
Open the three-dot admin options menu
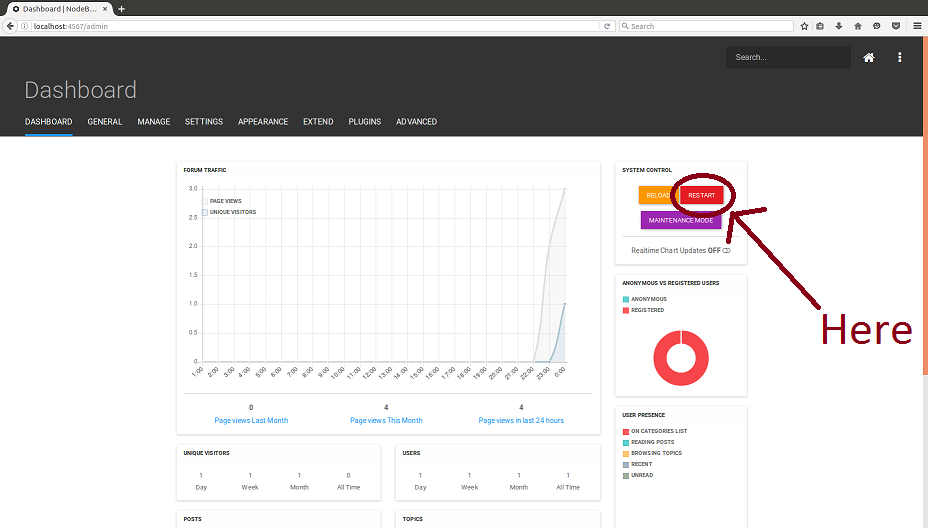900,57
